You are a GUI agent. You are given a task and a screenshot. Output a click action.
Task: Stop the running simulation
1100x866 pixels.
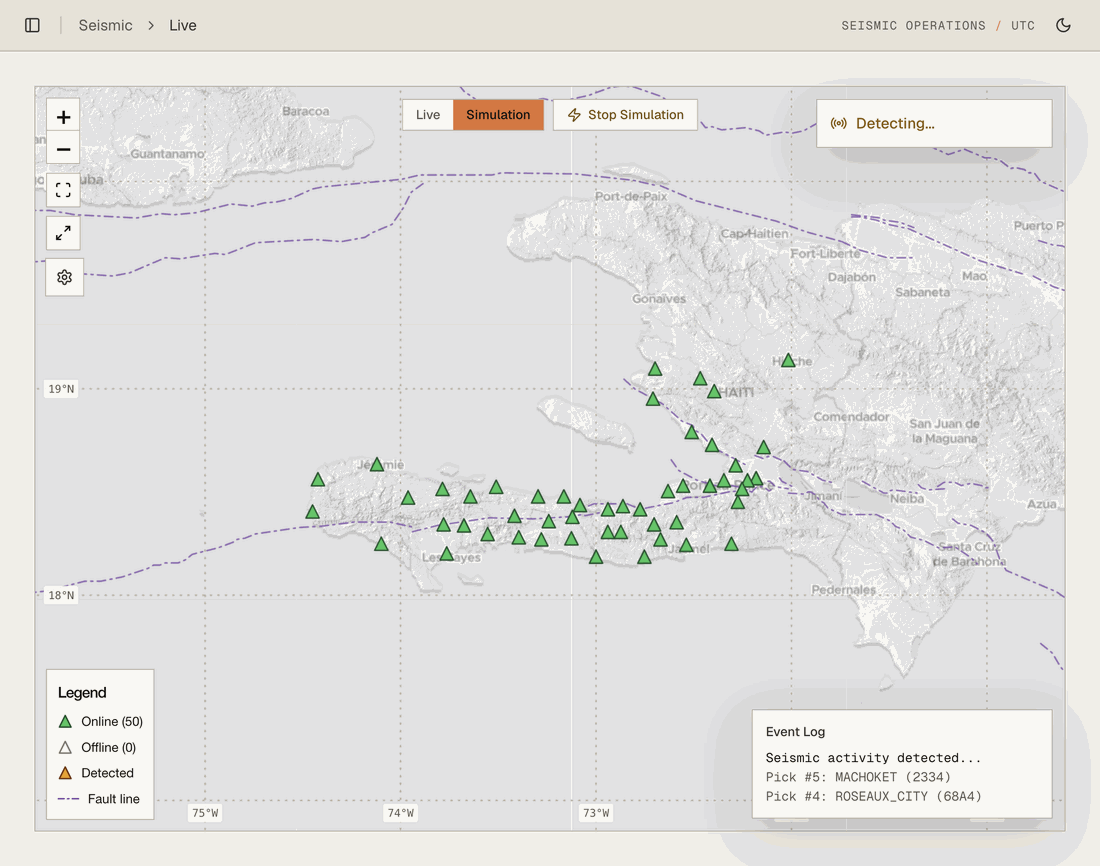[x=625, y=115]
